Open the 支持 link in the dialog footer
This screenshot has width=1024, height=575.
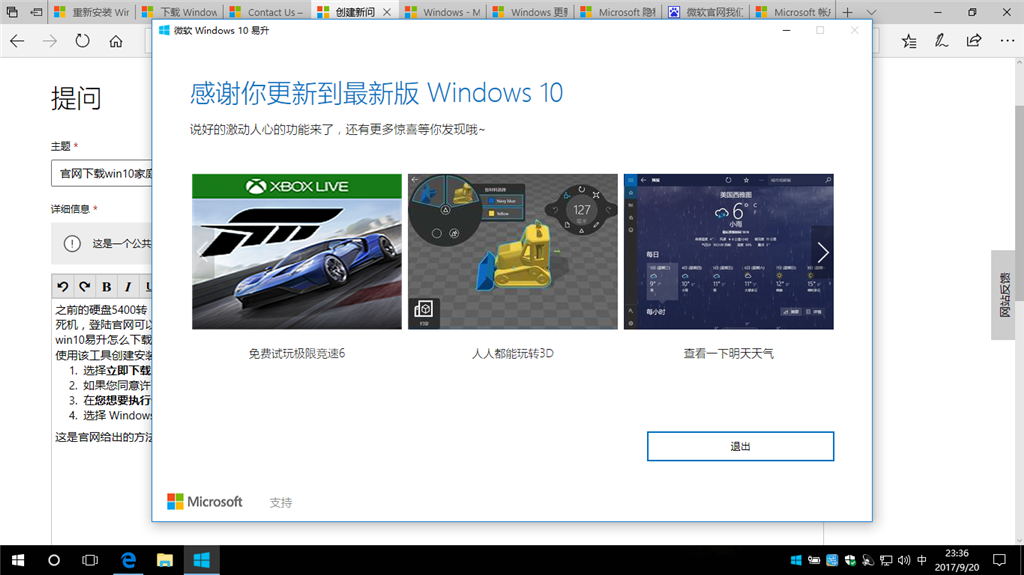pyautogui.click(x=281, y=502)
